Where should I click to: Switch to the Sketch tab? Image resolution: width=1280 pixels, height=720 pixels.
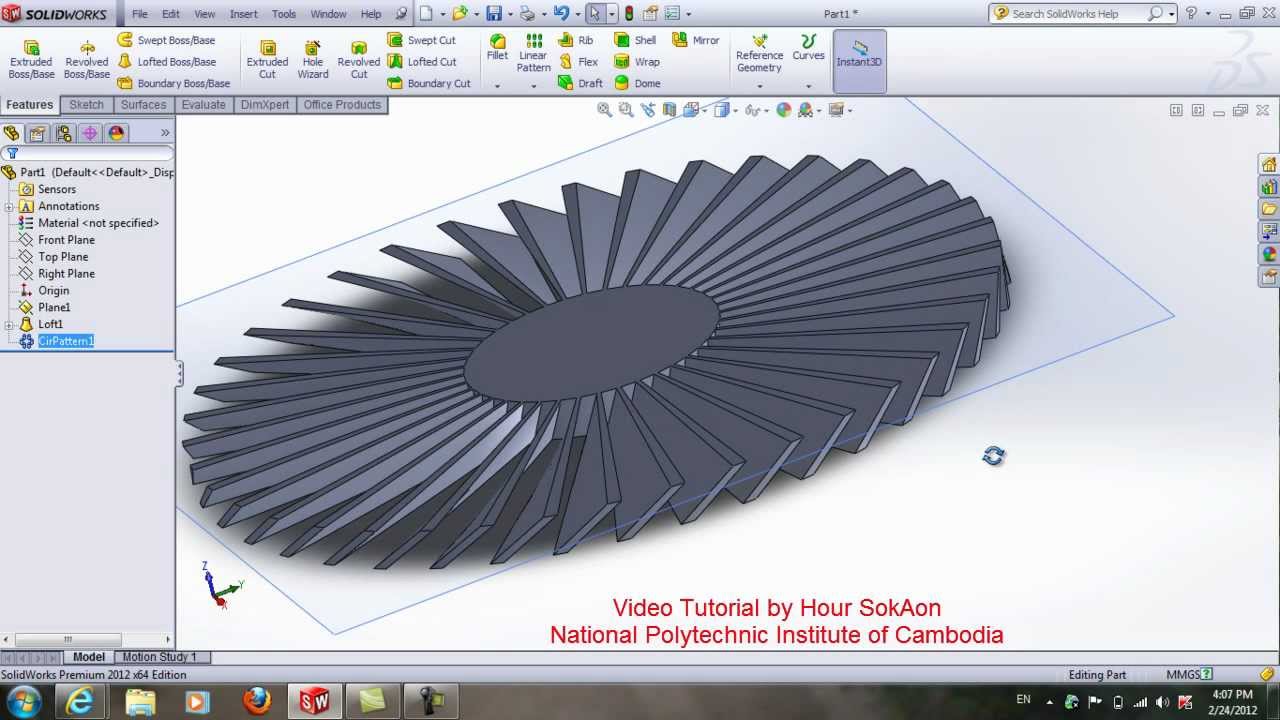[x=87, y=105]
